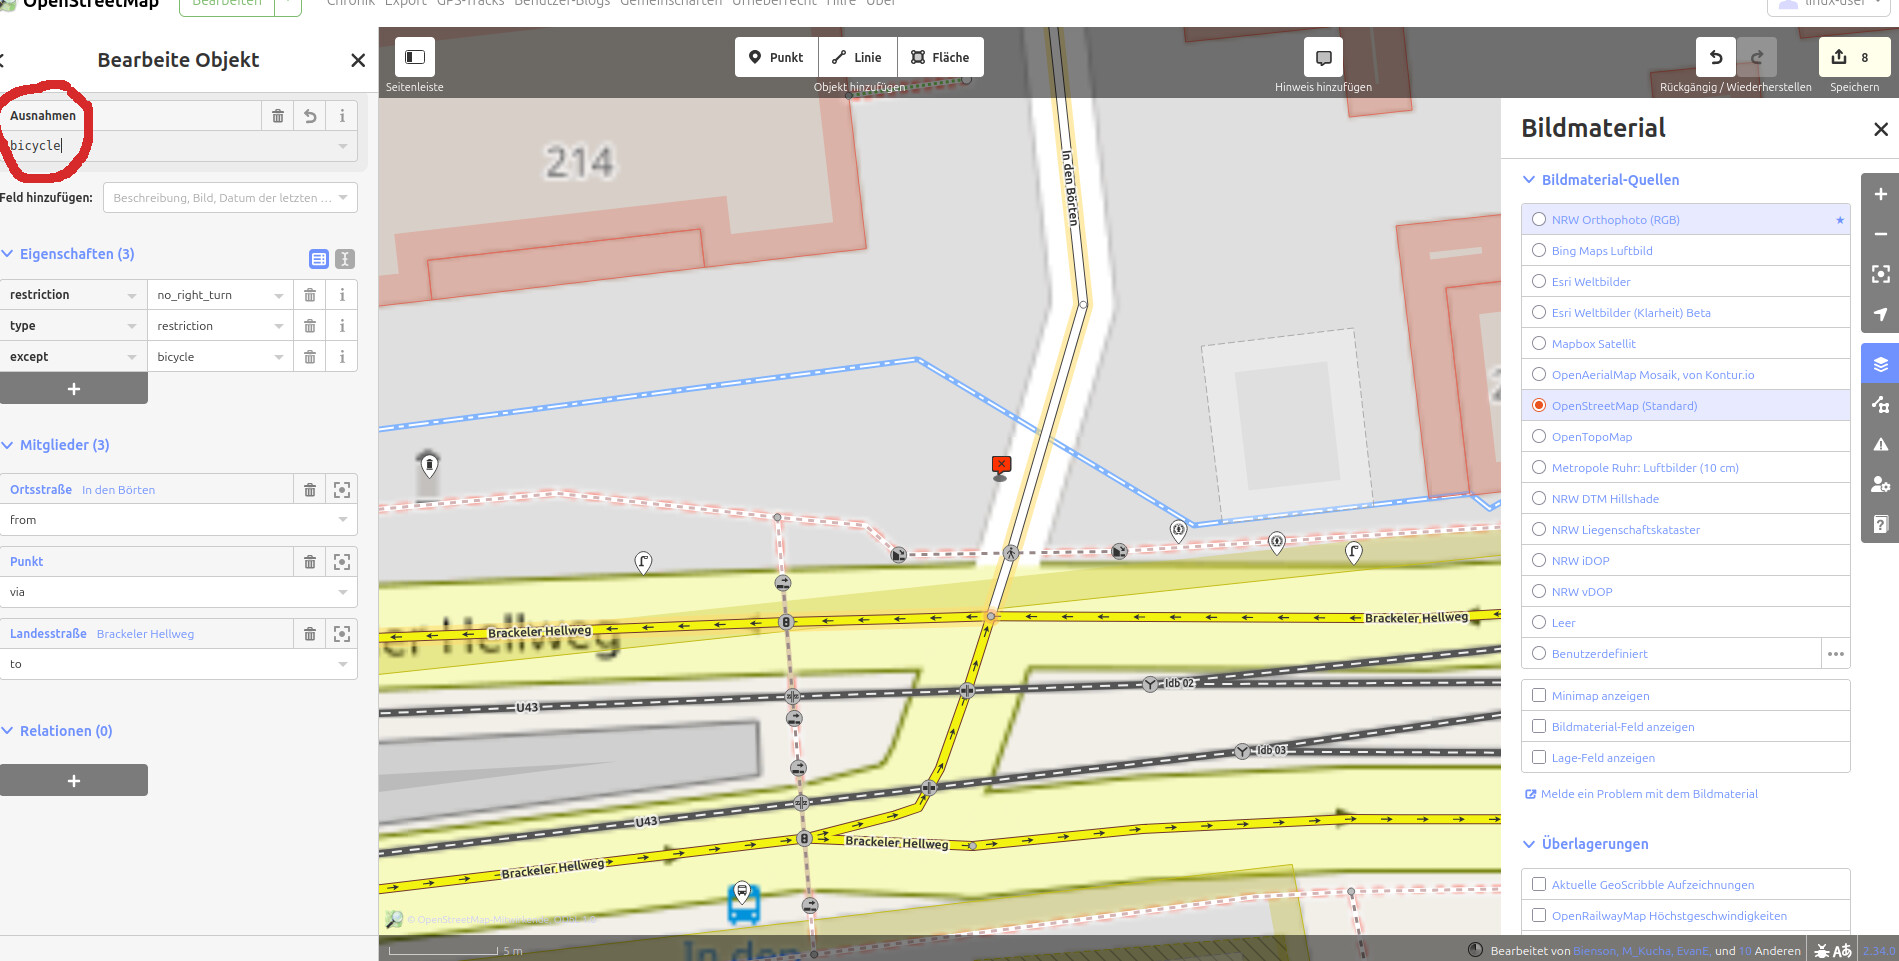The height and width of the screenshot is (961, 1899).
Task: Open the Ausnahmen bicycle value dropdown
Action: (x=343, y=146)
